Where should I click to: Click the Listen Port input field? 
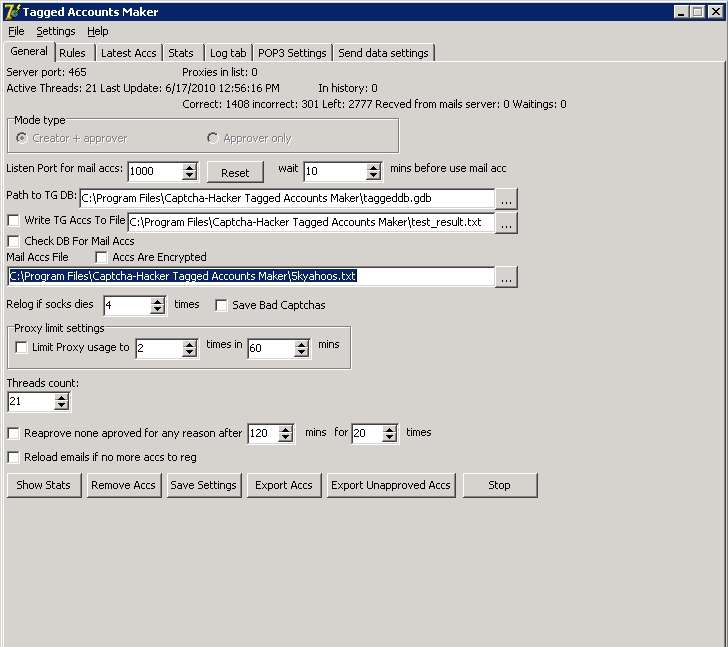(155, 171)
